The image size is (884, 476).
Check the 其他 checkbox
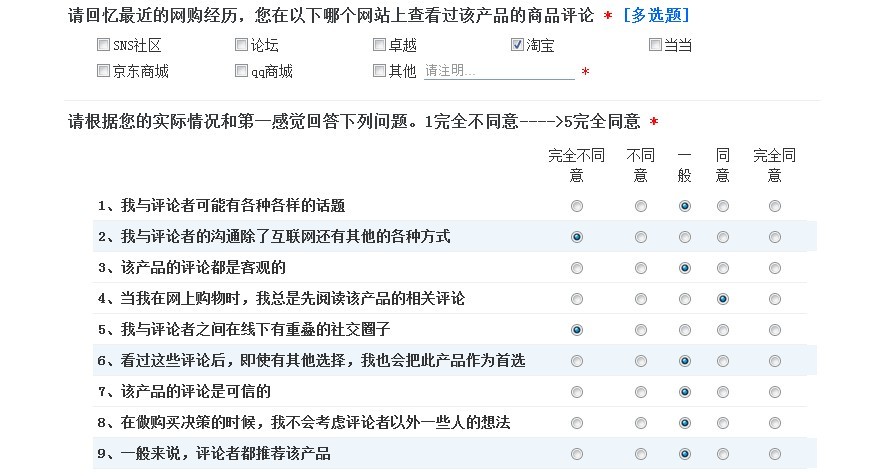coord(379,71)
